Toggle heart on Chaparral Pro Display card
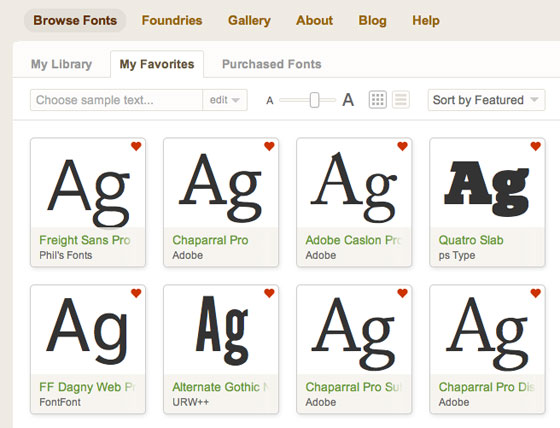This screenshot has height=428, width=560. pos(536,293)
